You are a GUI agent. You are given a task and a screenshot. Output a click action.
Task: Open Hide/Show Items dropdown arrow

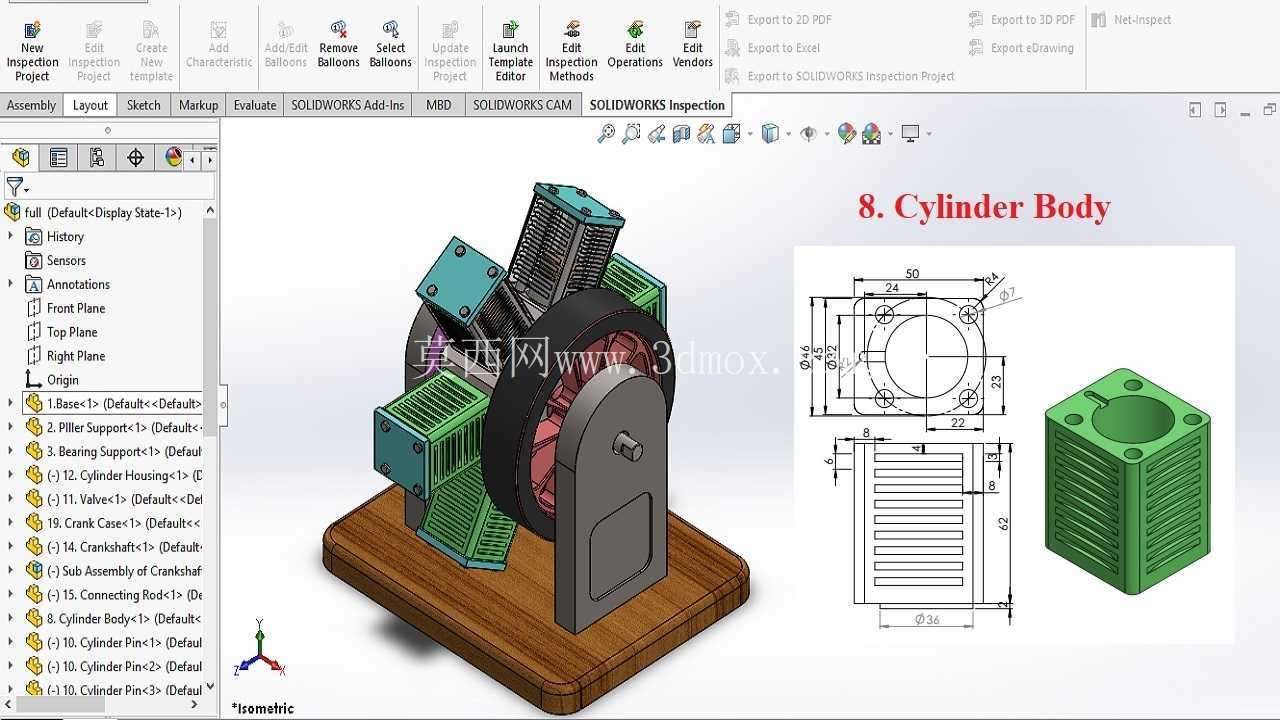826,134
